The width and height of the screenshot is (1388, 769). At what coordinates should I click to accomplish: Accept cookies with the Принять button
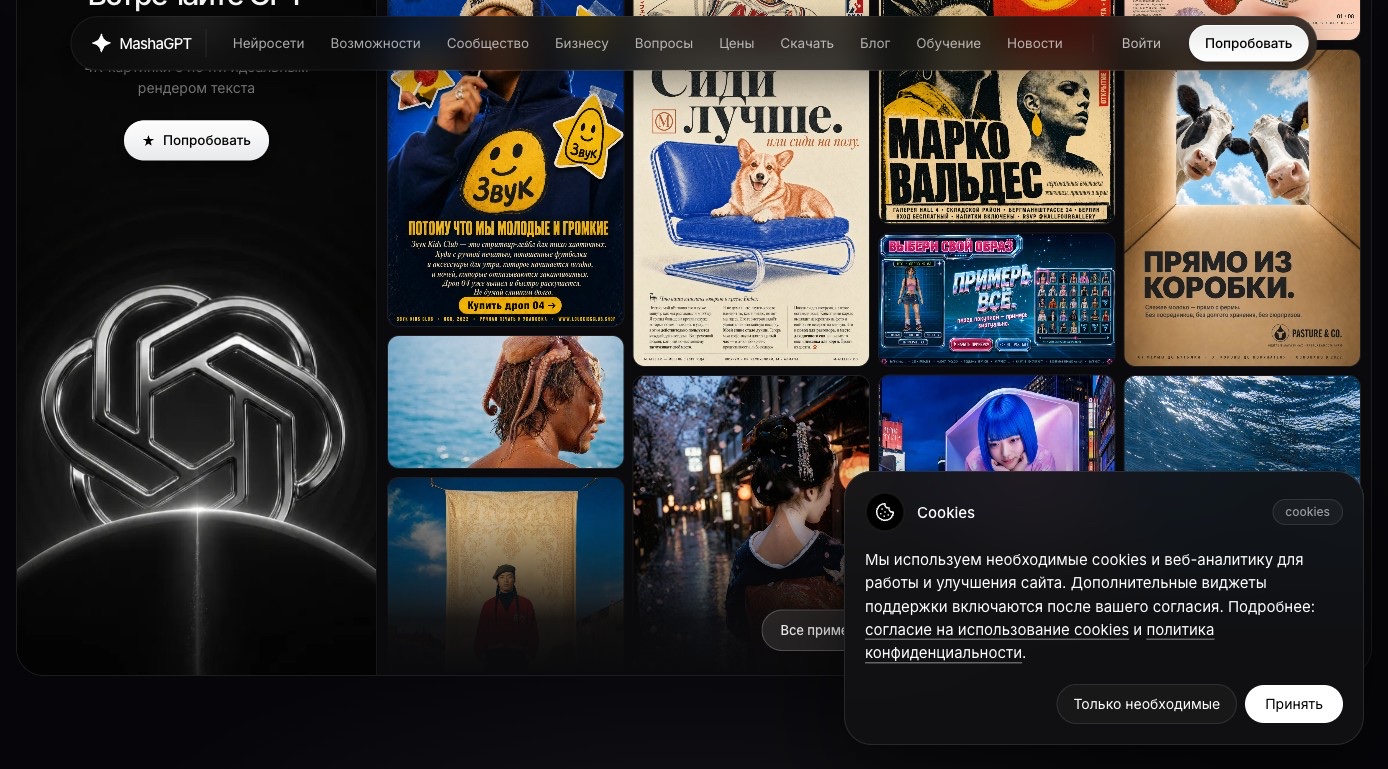tap(1293, 704)
